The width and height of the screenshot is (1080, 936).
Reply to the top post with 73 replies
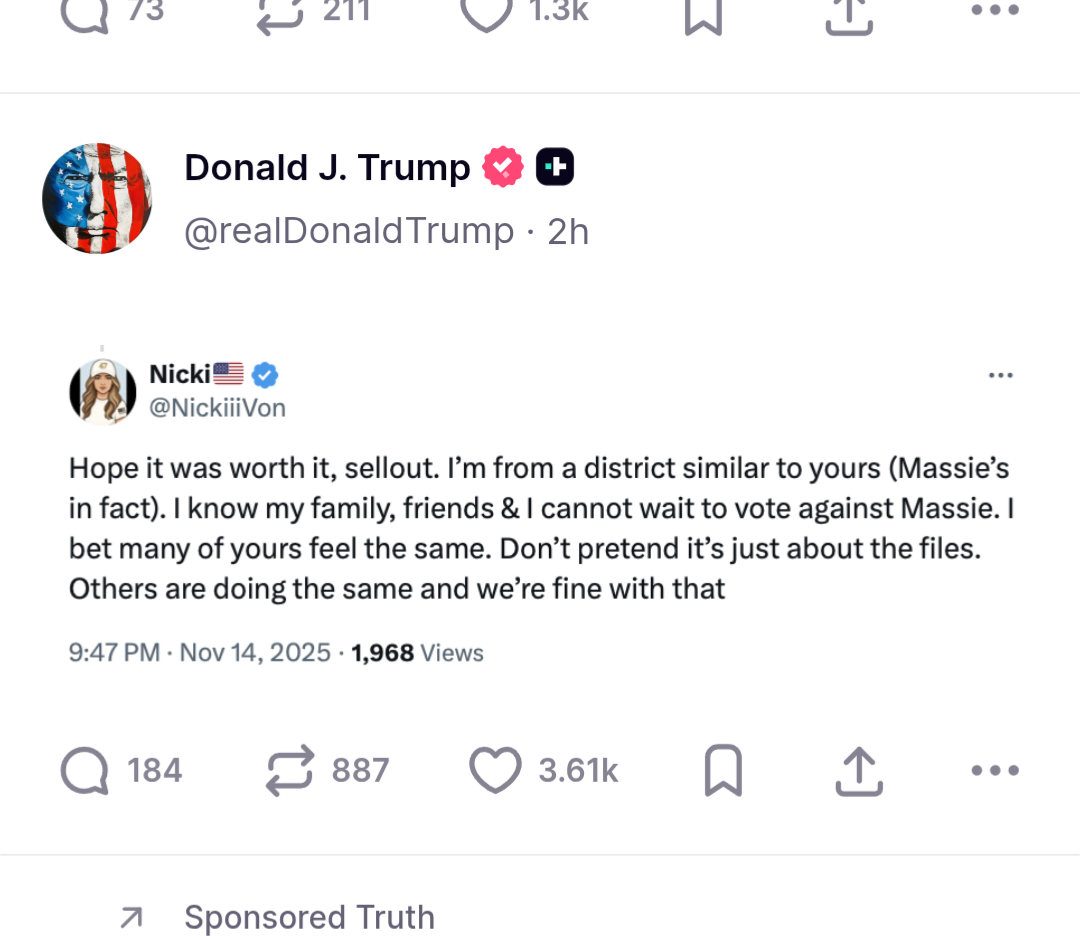tap(84, 12)
